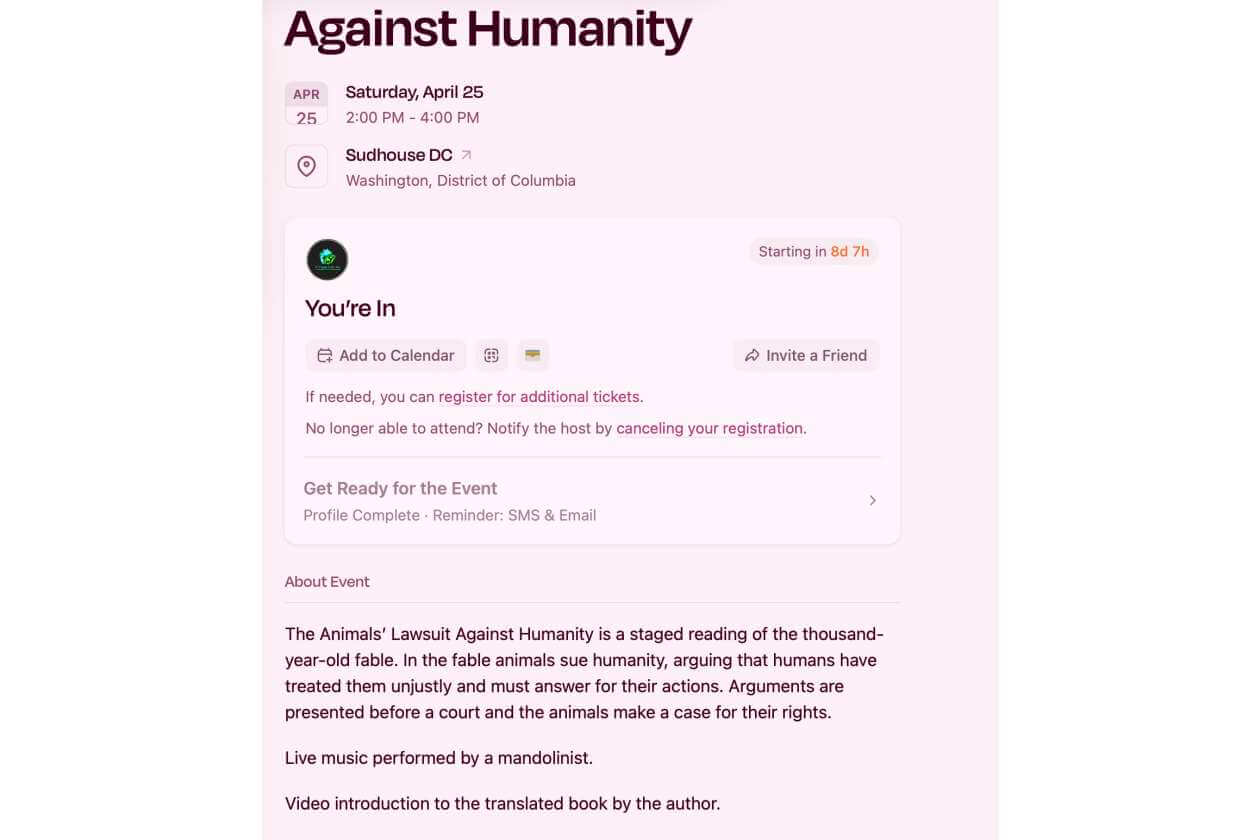1260x840 pixels.
Task: Click the 2:00 PM - 4:00 PM time
Action: pyautogui.click(x=412, y=117)
